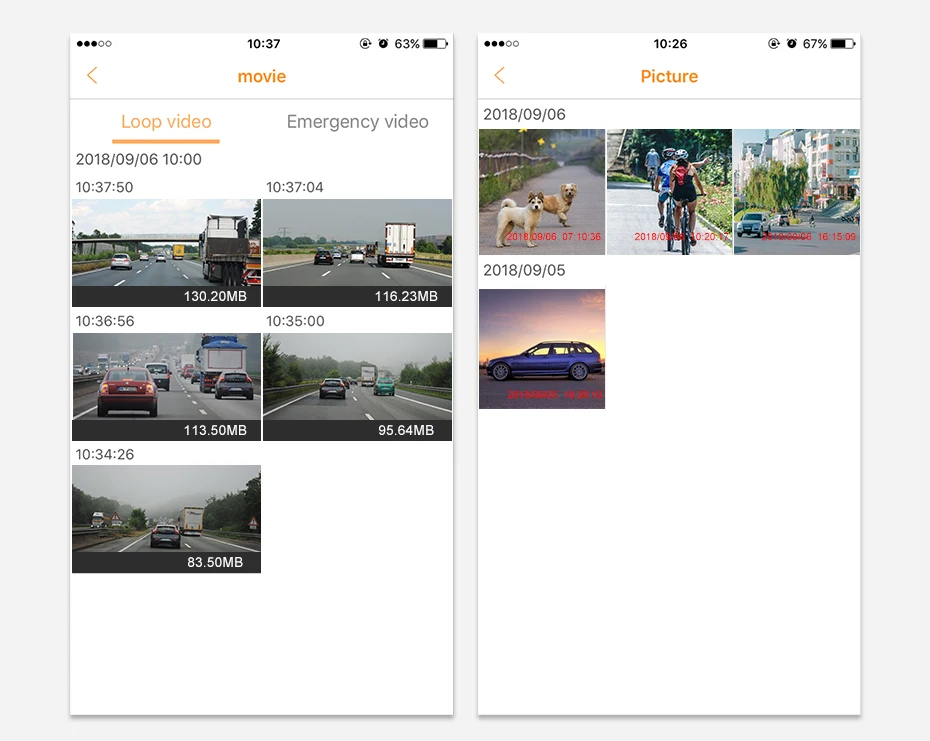930x741 pixels.
Task: Open the 10:35:00 video of 95.64MB
Action: [357, 387]
